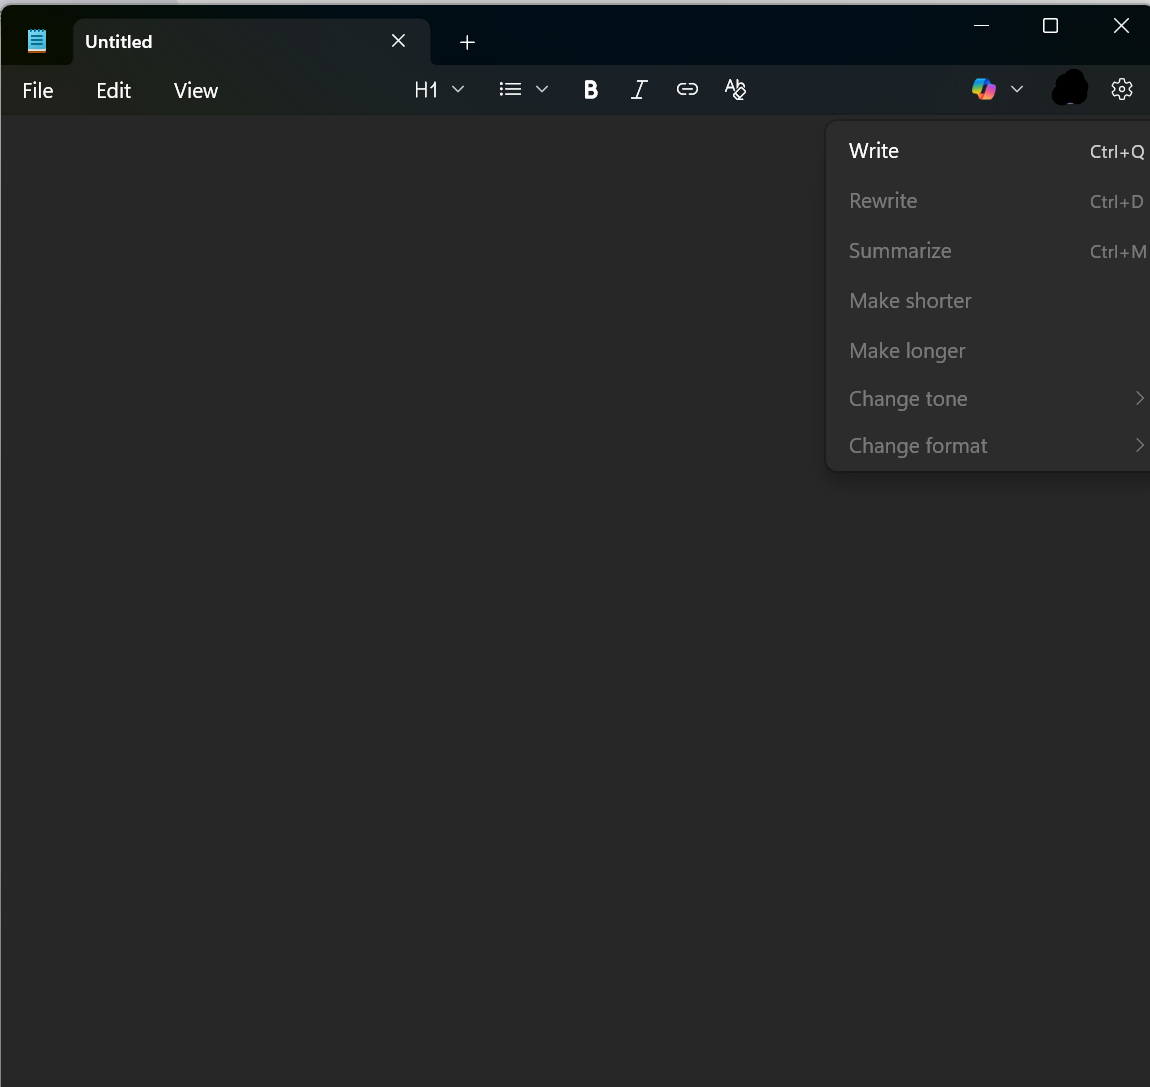
Task: Clear formatting with the eraser text icon
Action: (x=735, y=89)
